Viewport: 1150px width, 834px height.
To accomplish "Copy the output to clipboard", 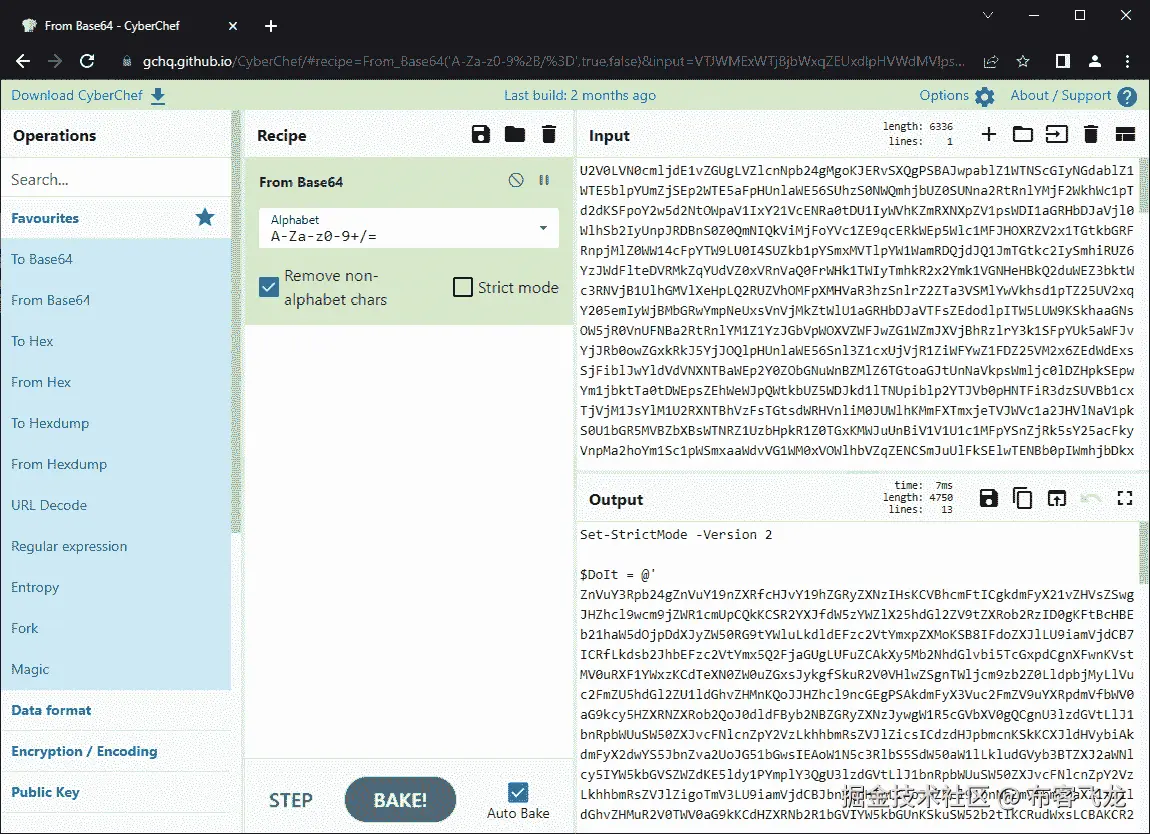I will click(x=1022, y=497).
